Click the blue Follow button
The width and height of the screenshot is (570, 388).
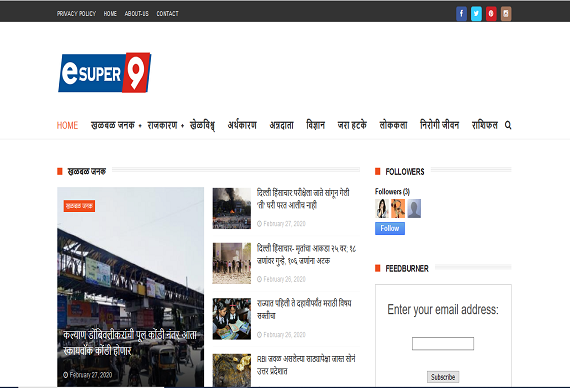coord(390,228)
